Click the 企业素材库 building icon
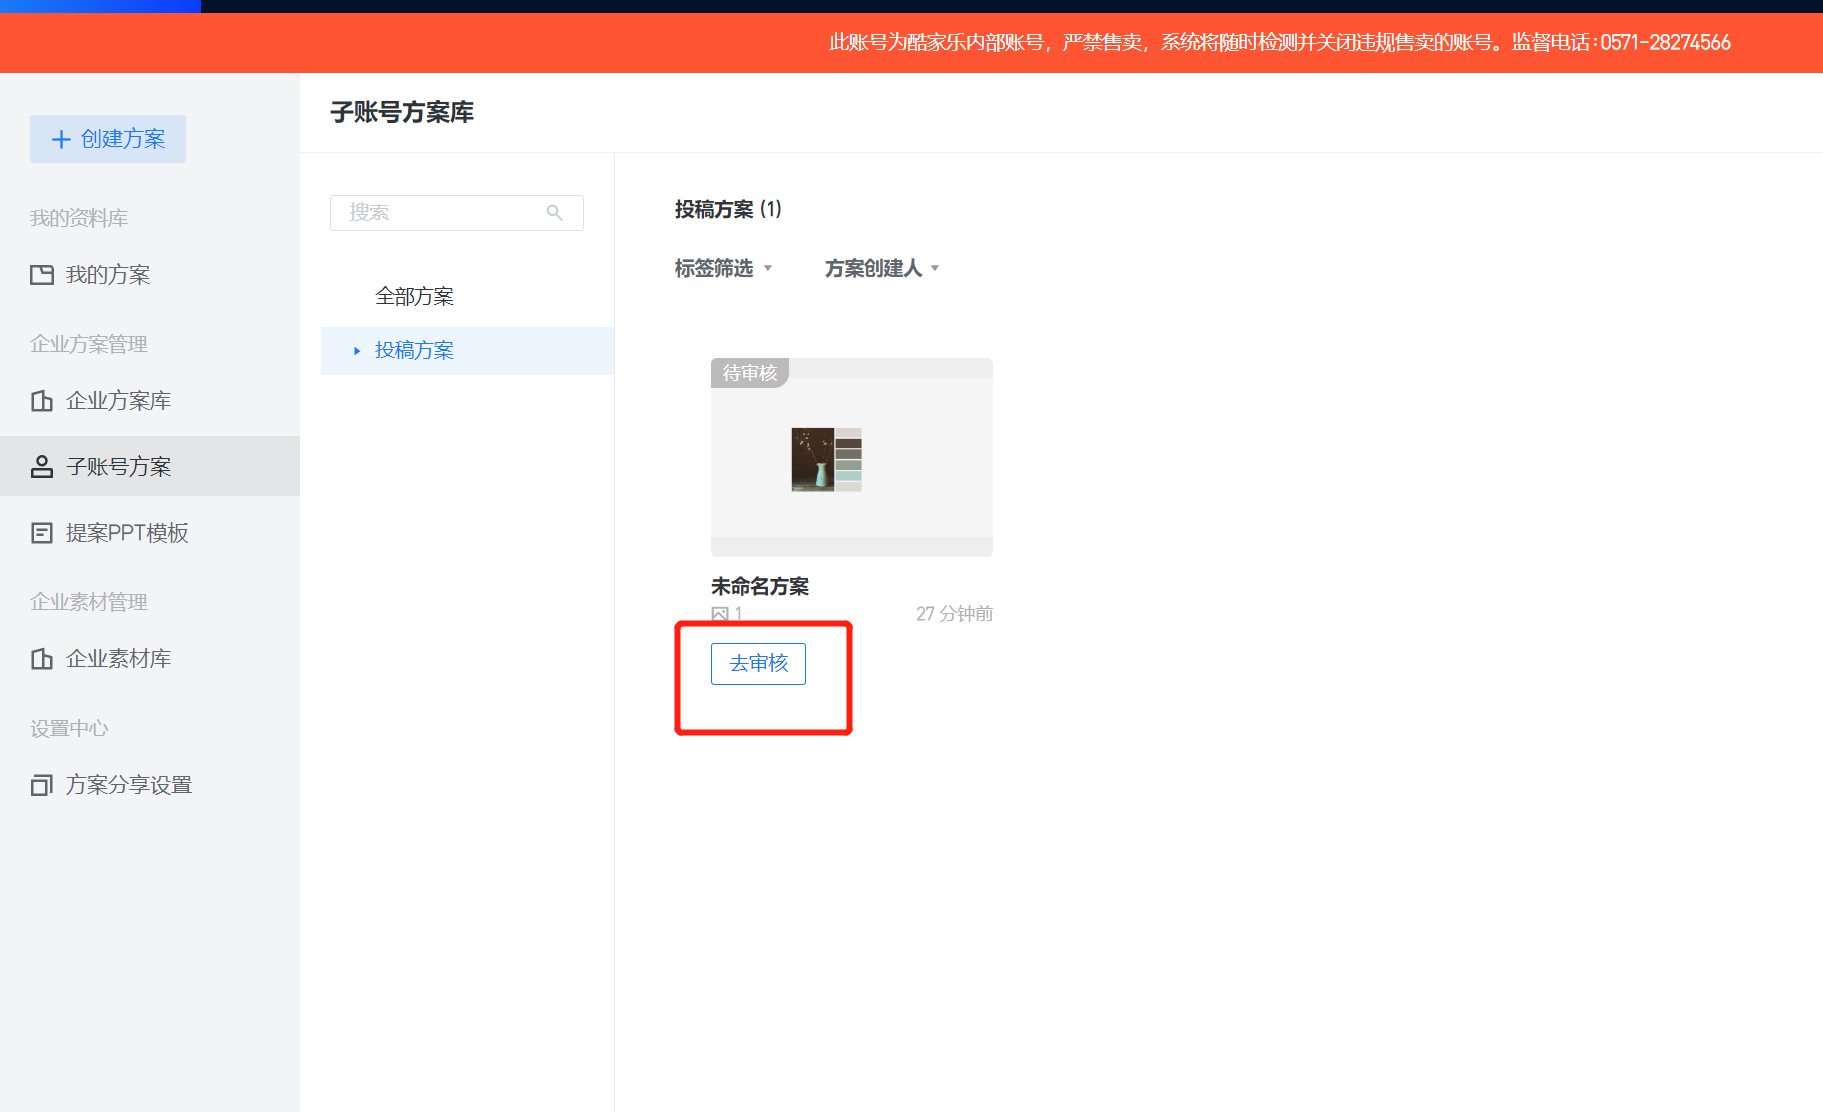 point(42,659)
